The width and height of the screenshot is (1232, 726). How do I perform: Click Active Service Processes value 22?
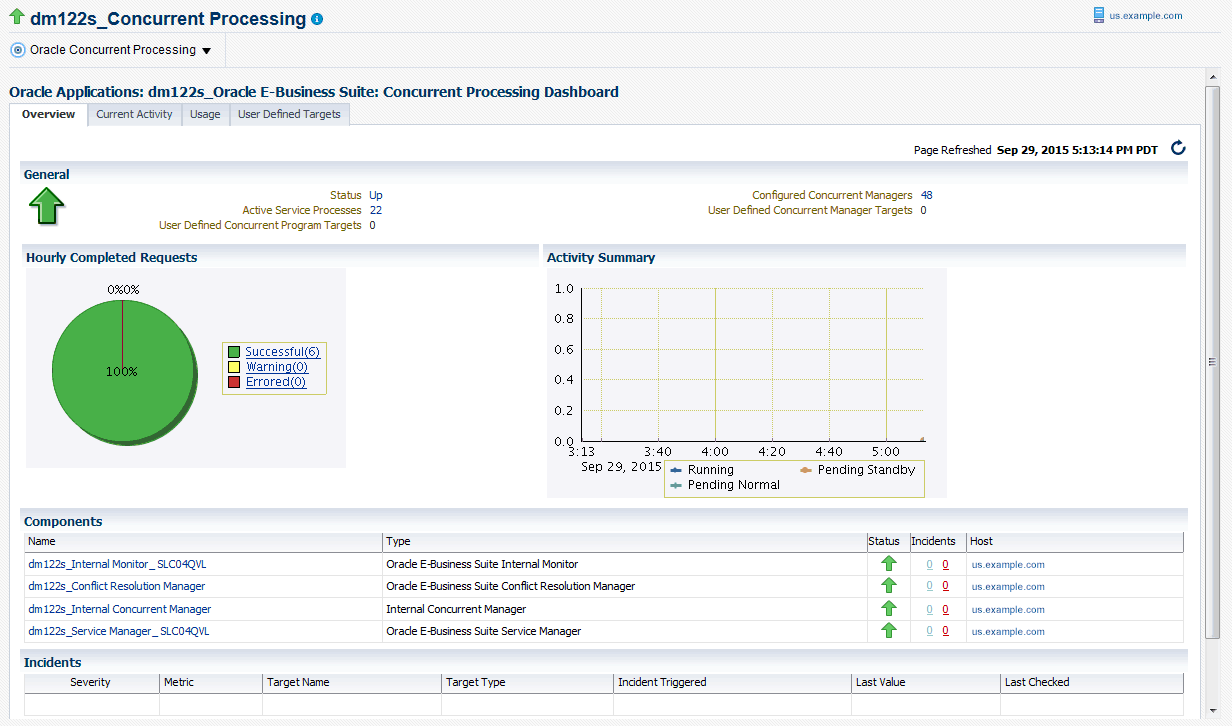click(375, 210)
